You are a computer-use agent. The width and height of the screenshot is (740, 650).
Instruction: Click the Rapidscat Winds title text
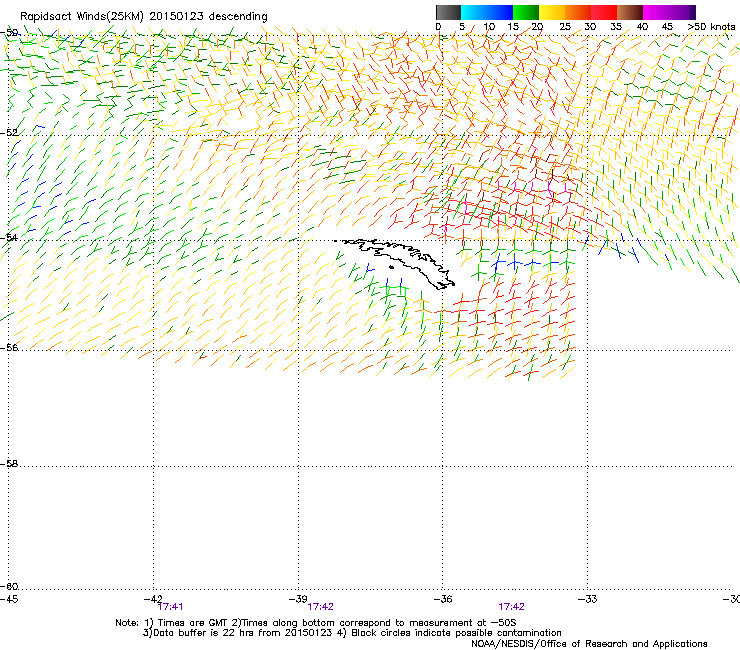tap(143, 17)
